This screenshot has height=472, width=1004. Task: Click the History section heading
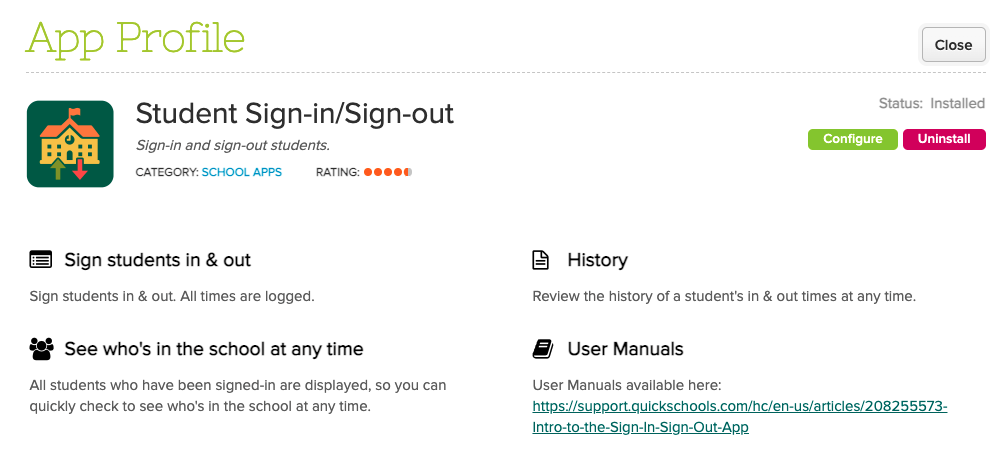tap(597, 260)
